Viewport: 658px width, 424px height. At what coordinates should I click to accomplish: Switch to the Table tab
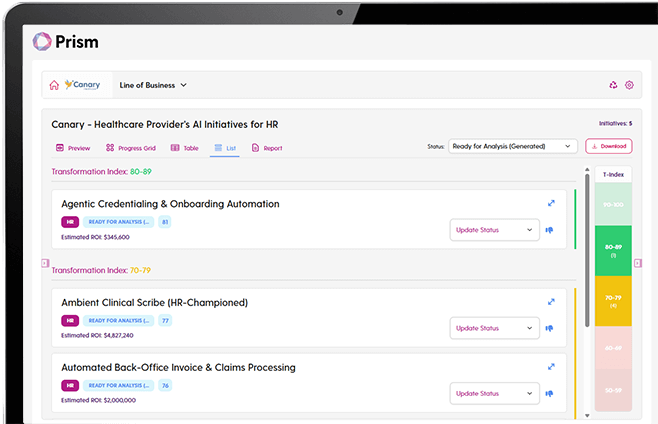[185, 148]
